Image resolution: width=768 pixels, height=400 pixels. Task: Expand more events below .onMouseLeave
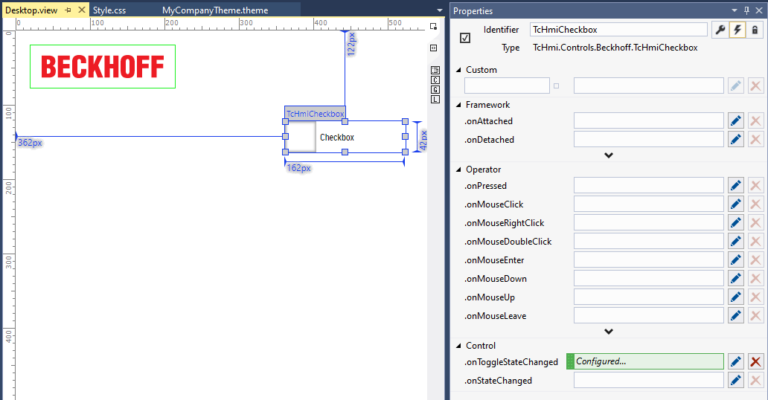[608, 332]
